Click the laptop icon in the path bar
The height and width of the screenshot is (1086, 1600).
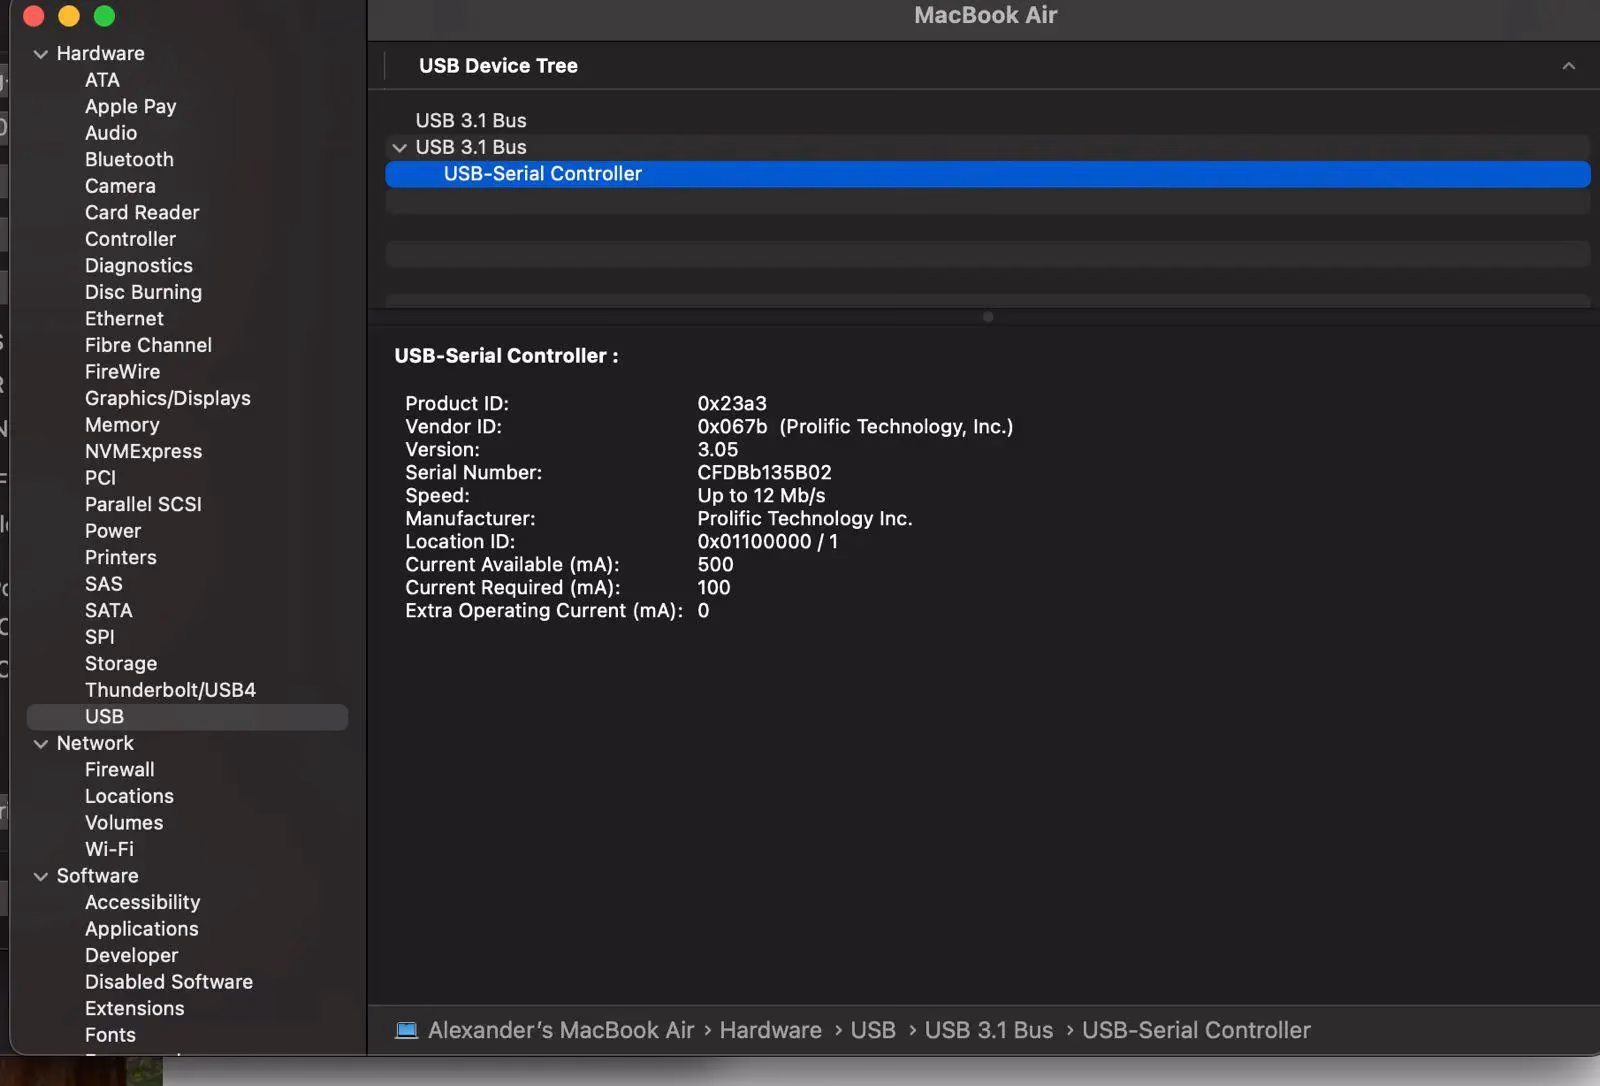(406, 1030)
